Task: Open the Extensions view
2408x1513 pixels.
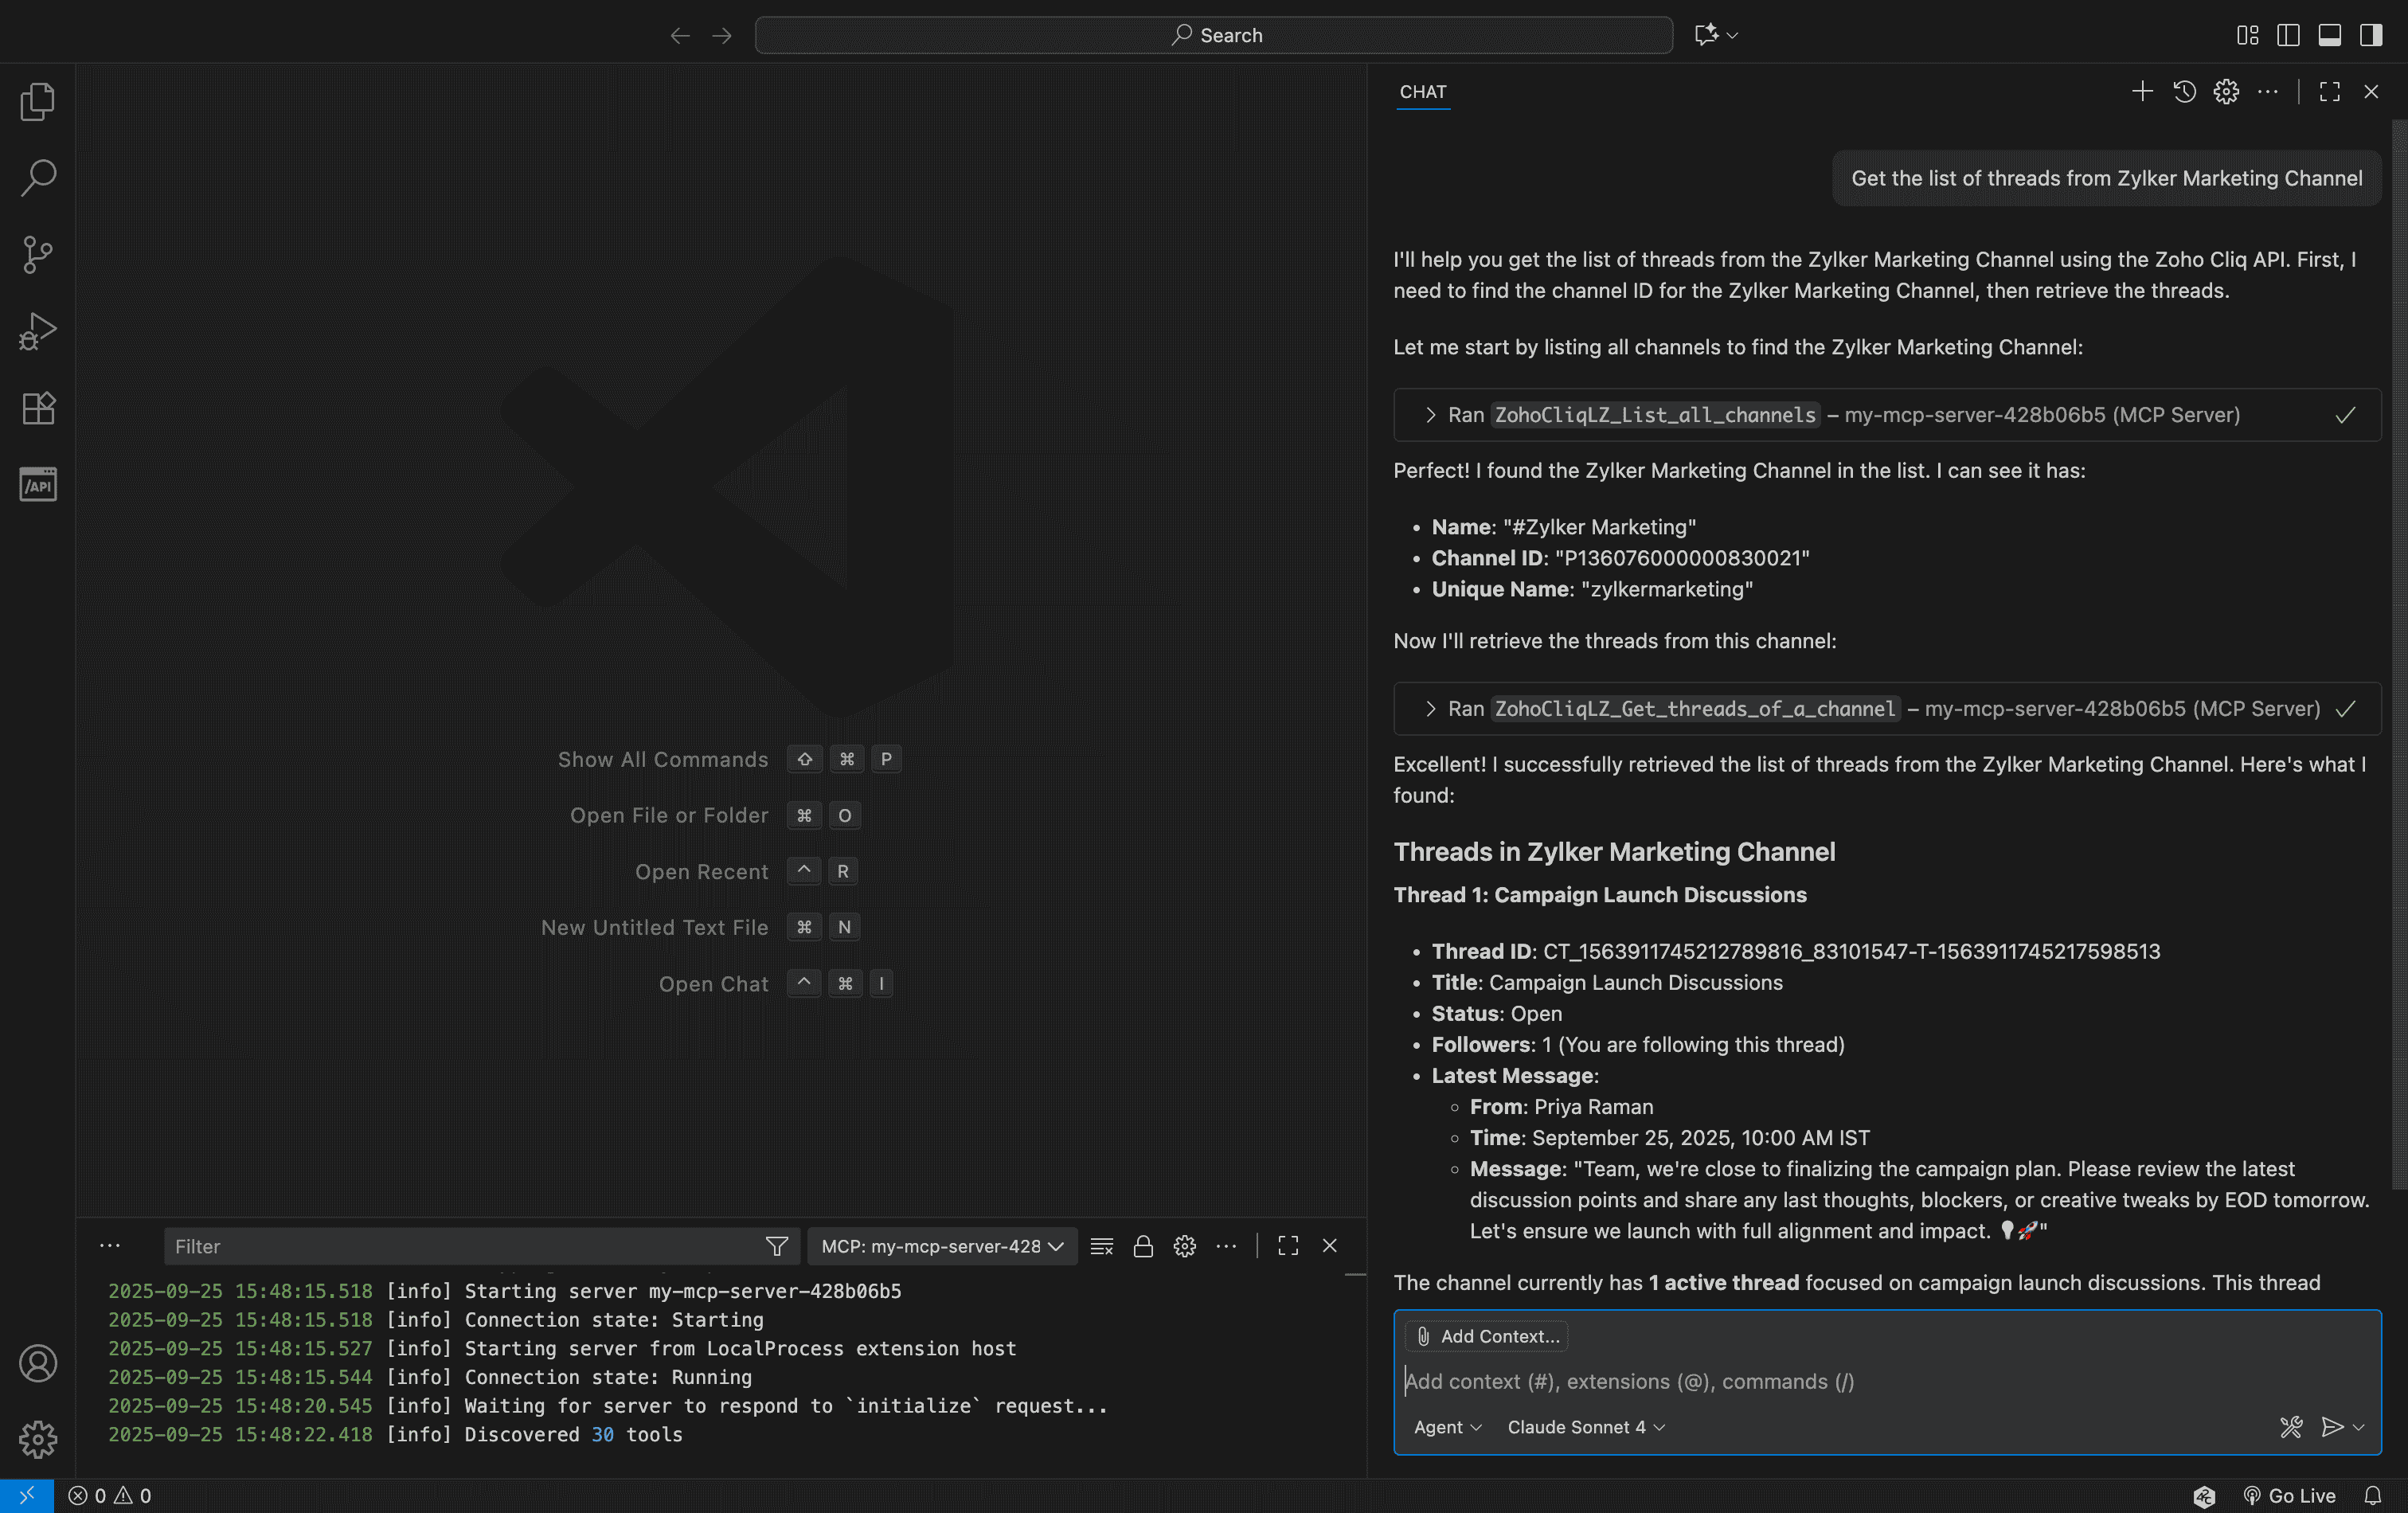Action: 38,408
